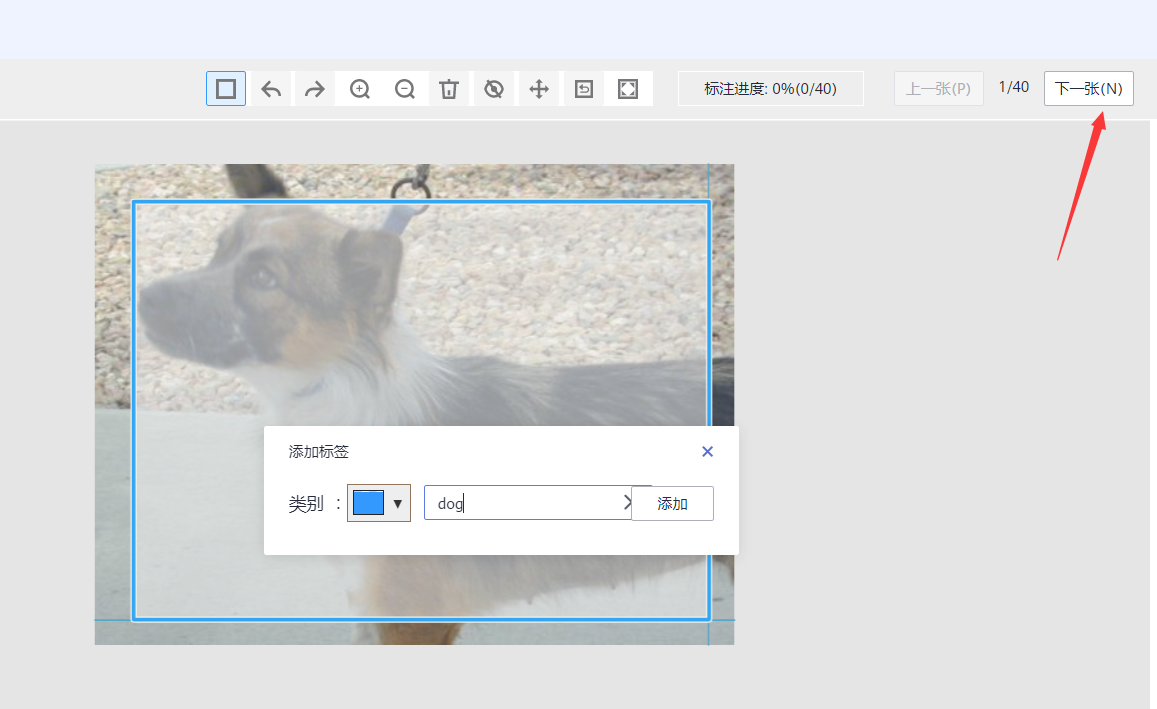Click the reset image icon
The width and height of the screenshot is (1157, 709).
pyautogui.click(x=584, y=89)
